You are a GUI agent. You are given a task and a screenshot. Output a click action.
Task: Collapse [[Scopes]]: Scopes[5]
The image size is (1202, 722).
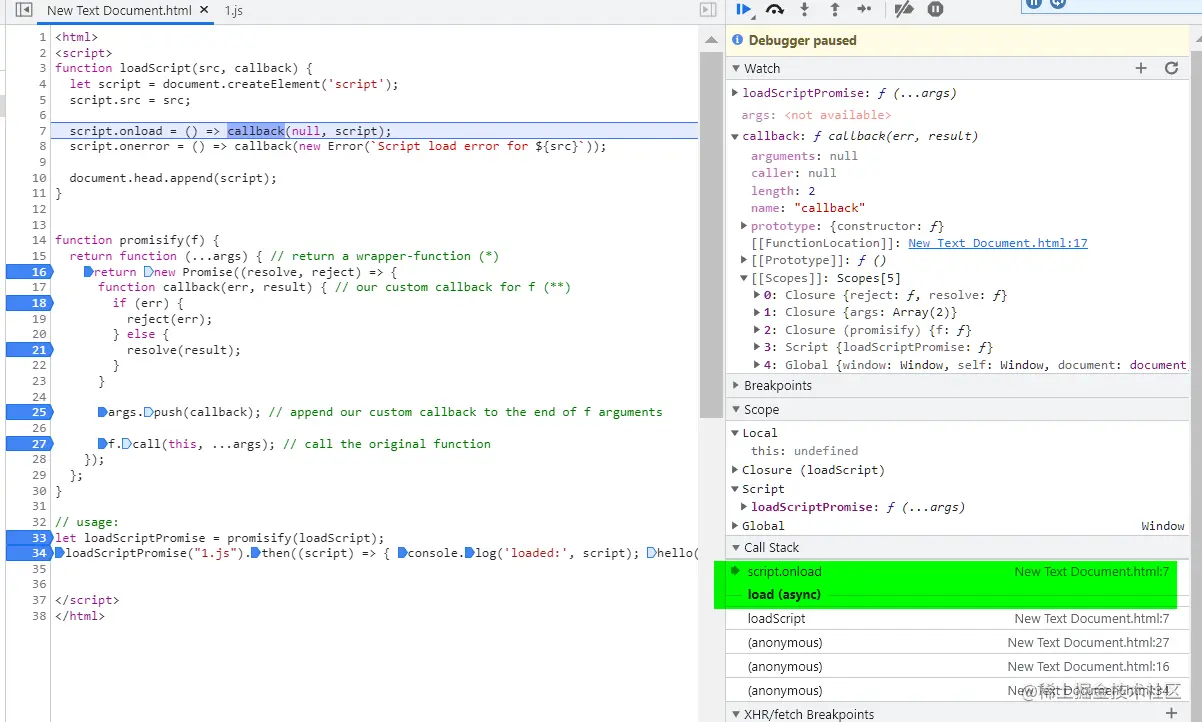pyautogui.click(x=743, y=278)
